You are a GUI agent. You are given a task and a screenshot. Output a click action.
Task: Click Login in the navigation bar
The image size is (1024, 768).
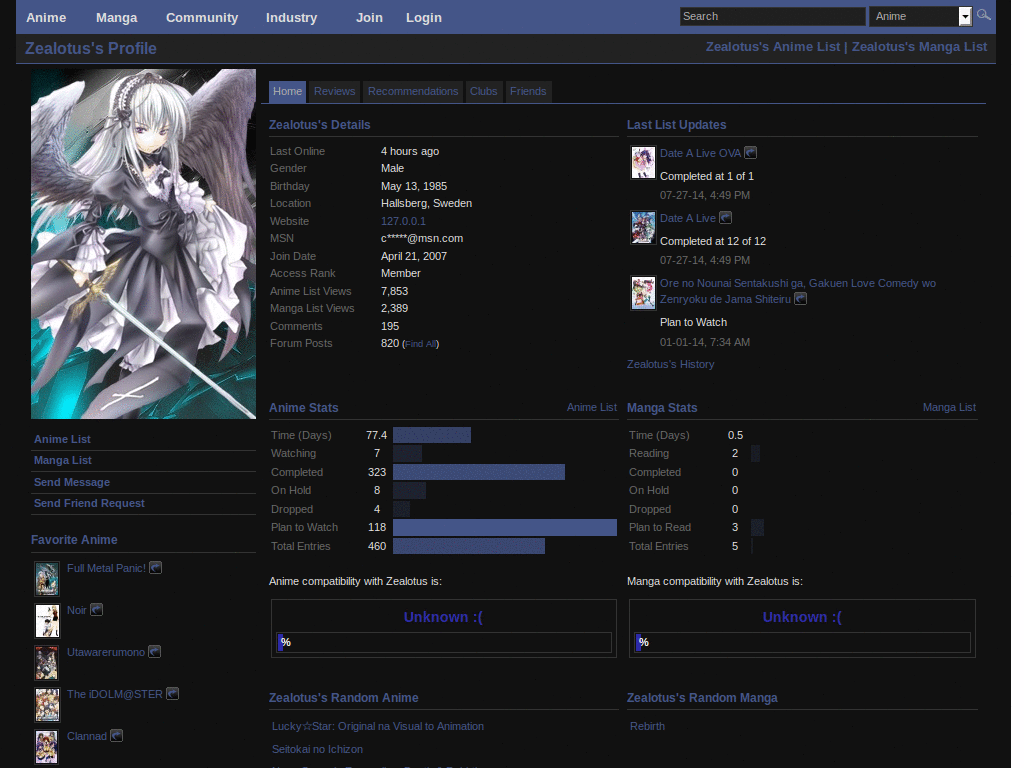(x=424, y=18)
